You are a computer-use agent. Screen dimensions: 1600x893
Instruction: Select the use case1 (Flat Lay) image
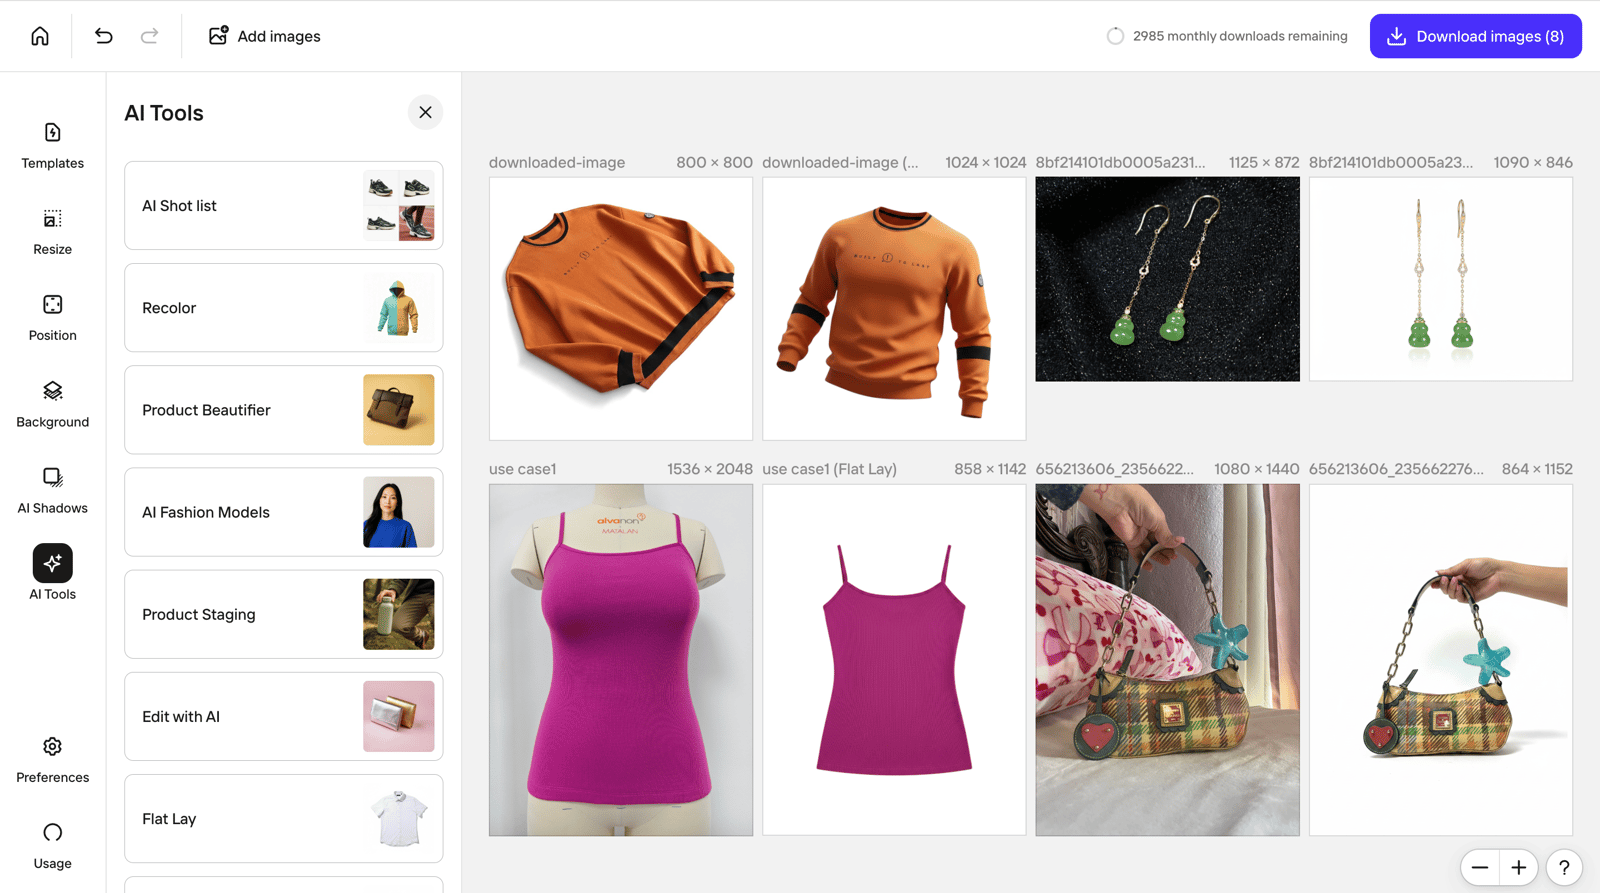pyautogui.click(x=894, y=660)
